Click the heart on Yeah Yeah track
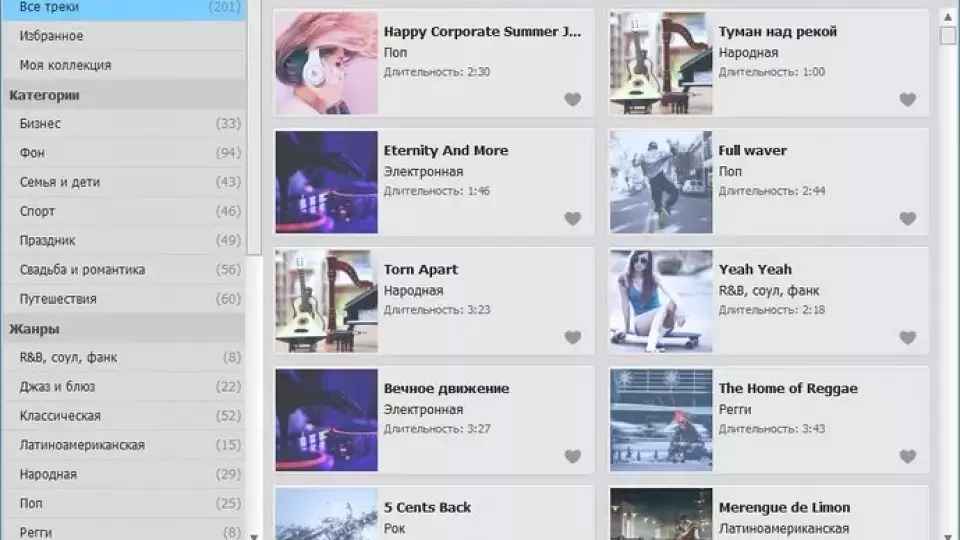960x540 pixels. (x=907, y=337)
